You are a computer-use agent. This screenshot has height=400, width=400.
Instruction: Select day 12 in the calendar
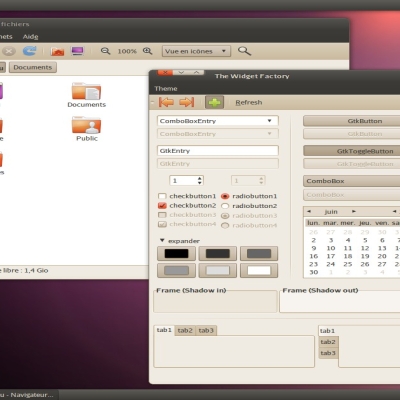coord(365,248)
